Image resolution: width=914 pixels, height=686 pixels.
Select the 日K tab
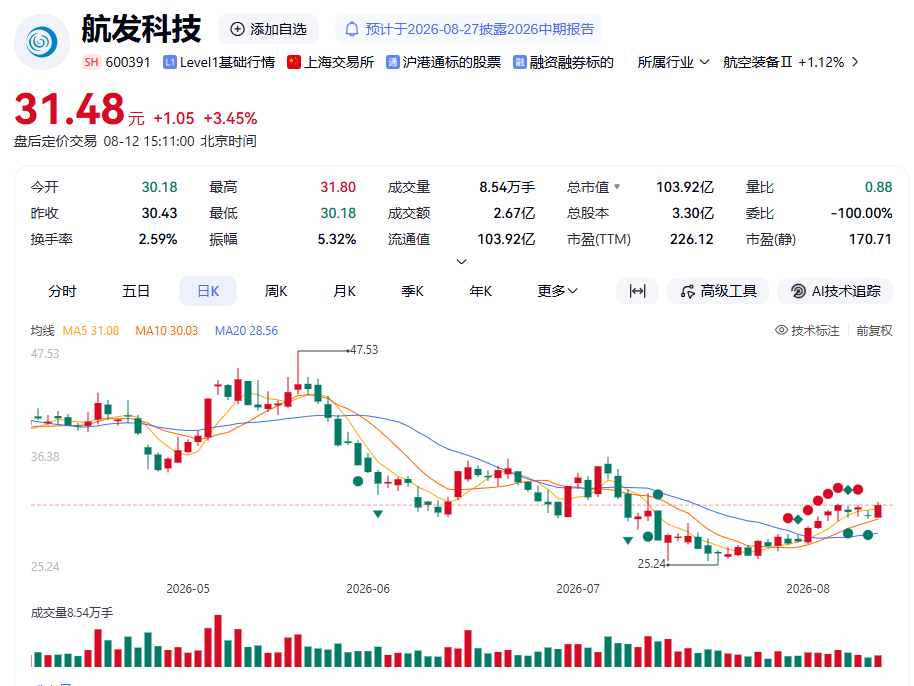(x=208, y=291)
